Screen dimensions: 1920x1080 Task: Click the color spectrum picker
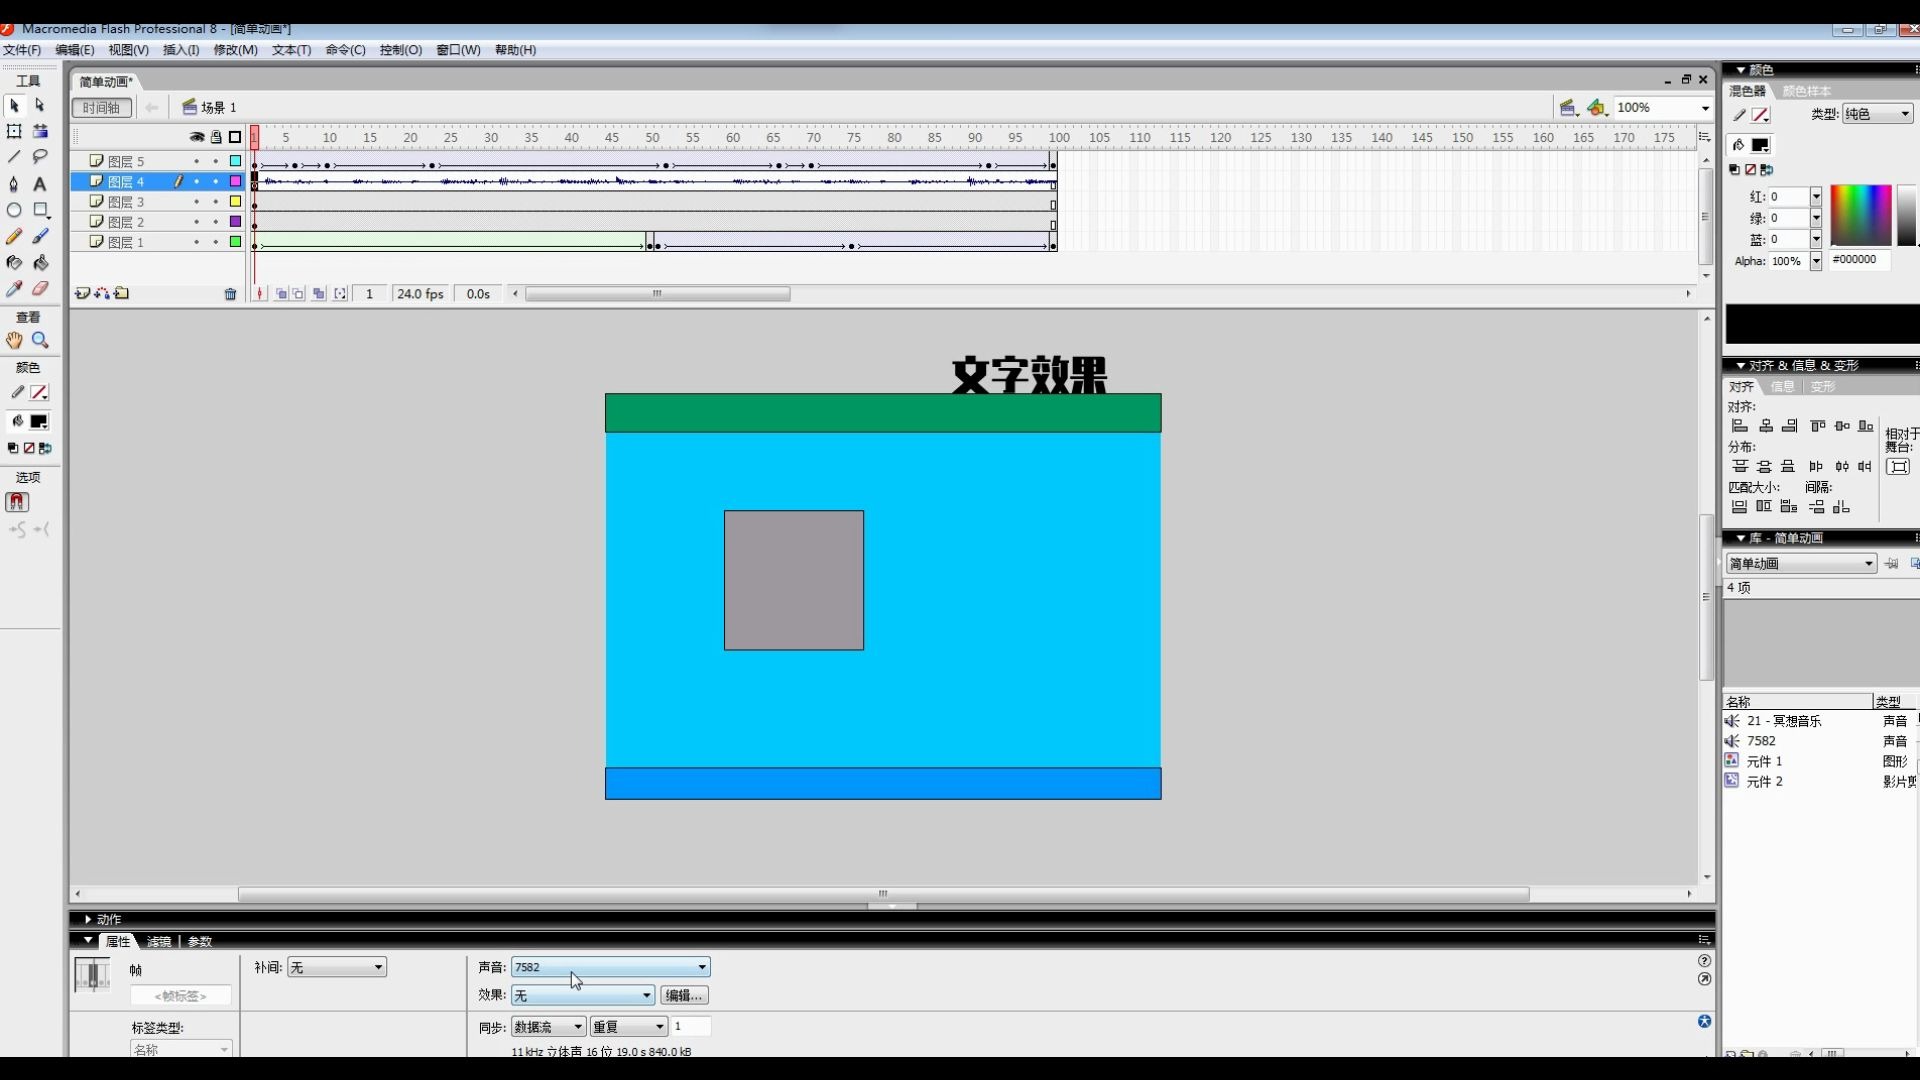point(1860,215)
